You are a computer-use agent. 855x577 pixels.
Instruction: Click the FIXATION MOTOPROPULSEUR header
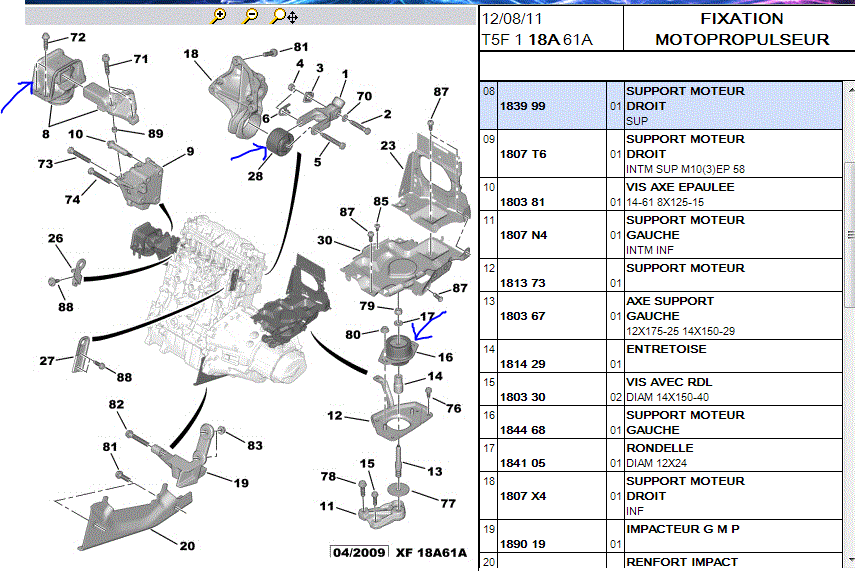click(741, 29)
